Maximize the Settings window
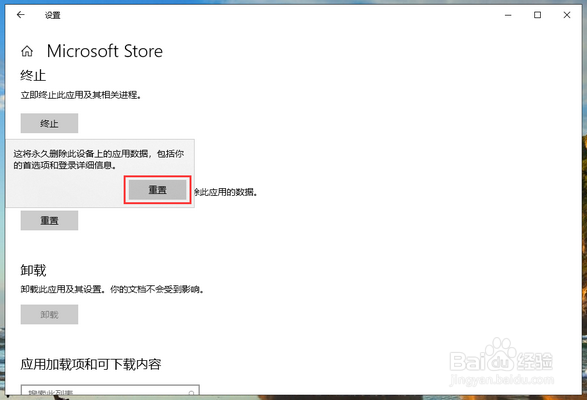587x400 pixels. coord(538,15)
